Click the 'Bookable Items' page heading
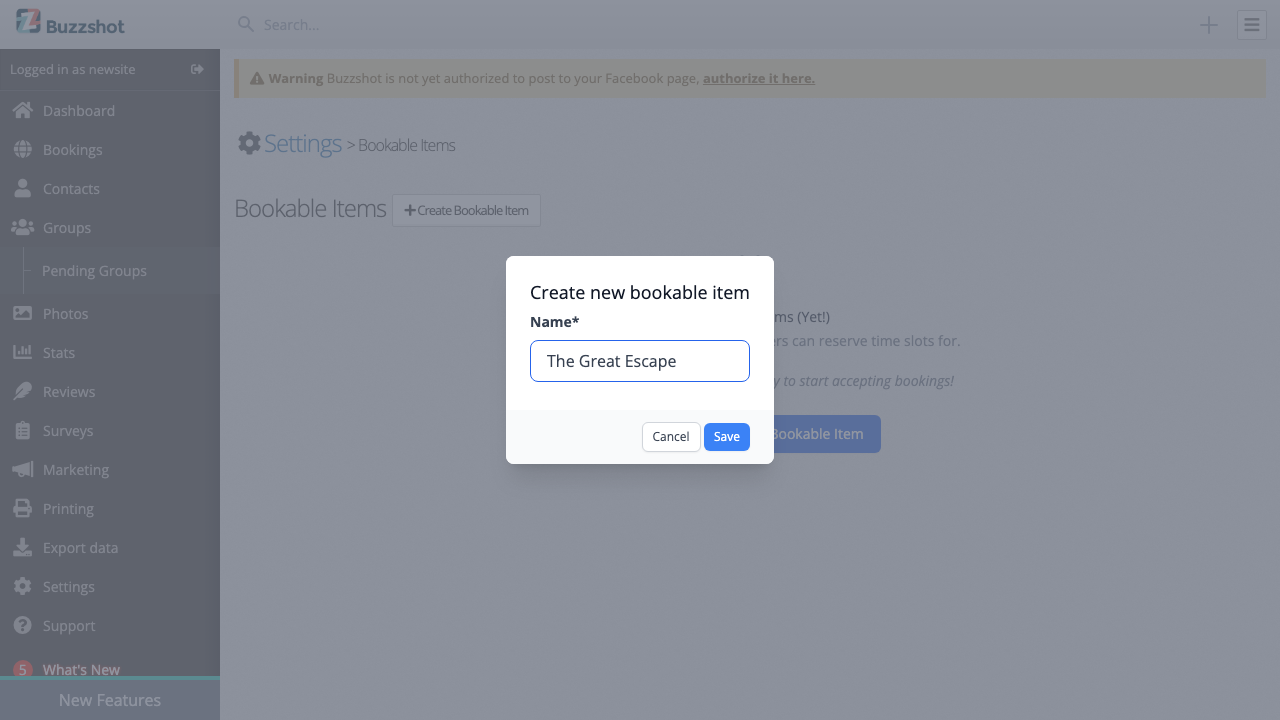1280x720 pixels. (x=310, y=209)
